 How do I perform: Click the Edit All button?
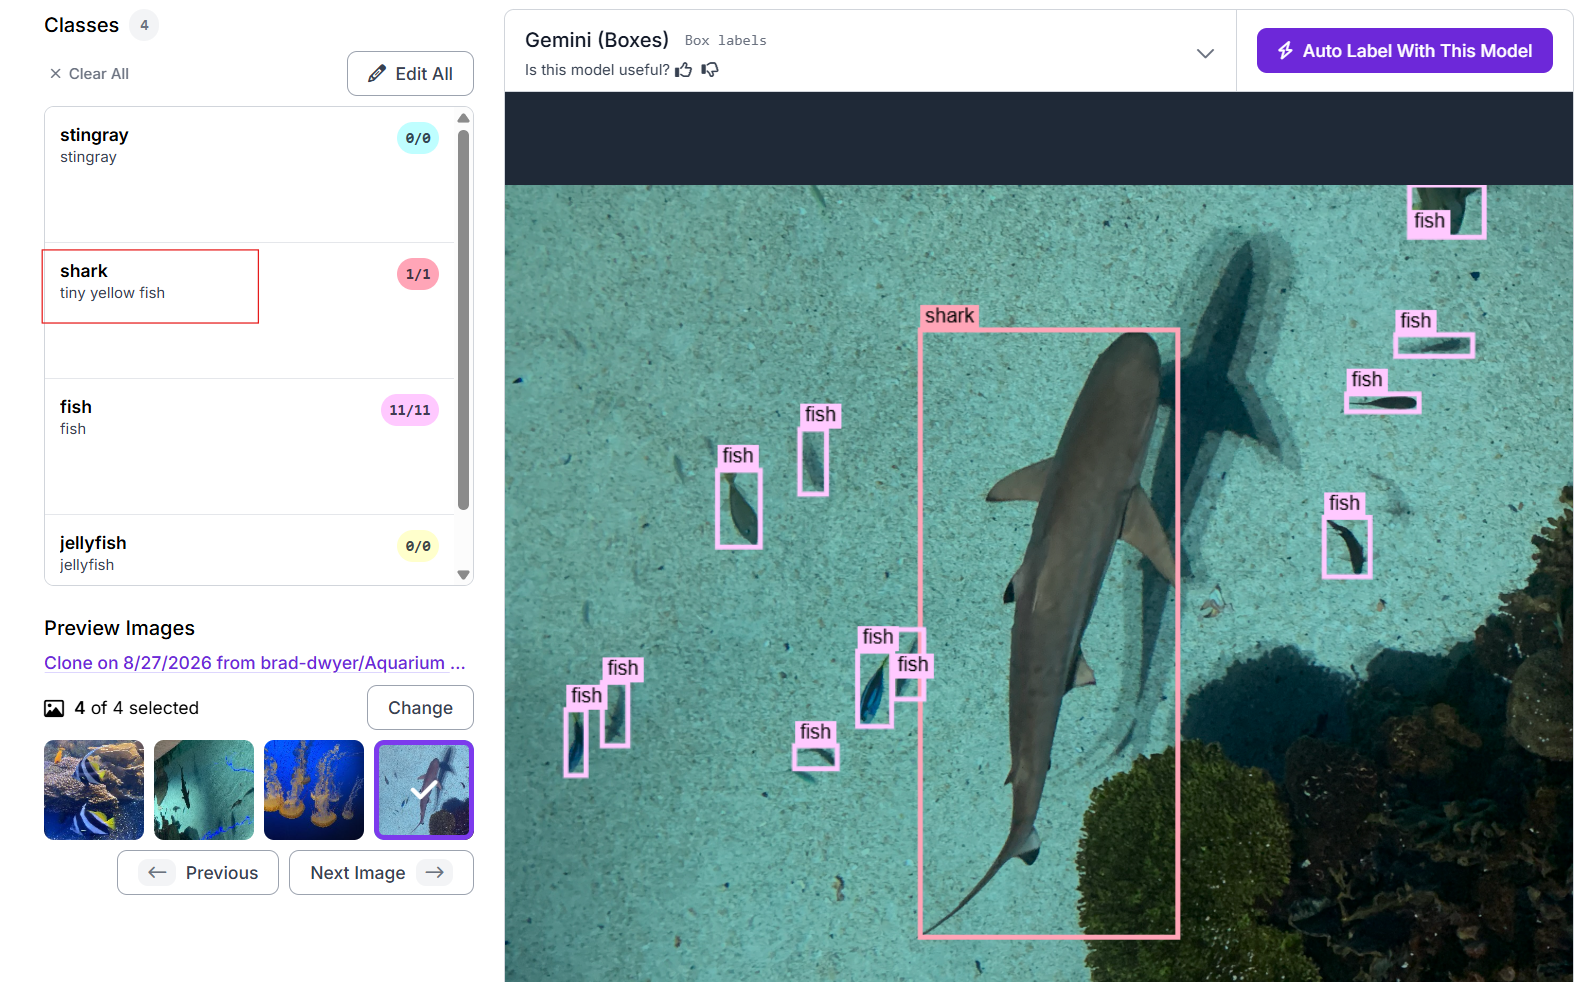tap(410, 74)
